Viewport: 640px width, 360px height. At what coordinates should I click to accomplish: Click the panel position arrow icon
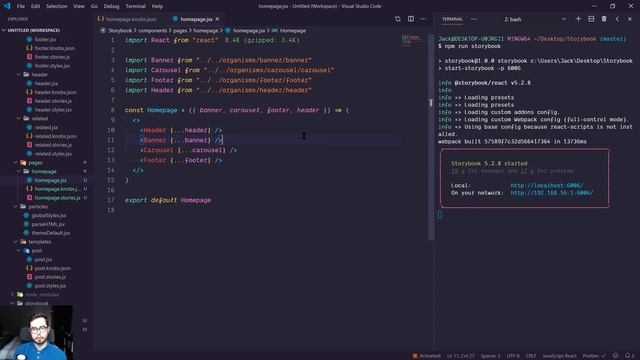coord(617,19)
